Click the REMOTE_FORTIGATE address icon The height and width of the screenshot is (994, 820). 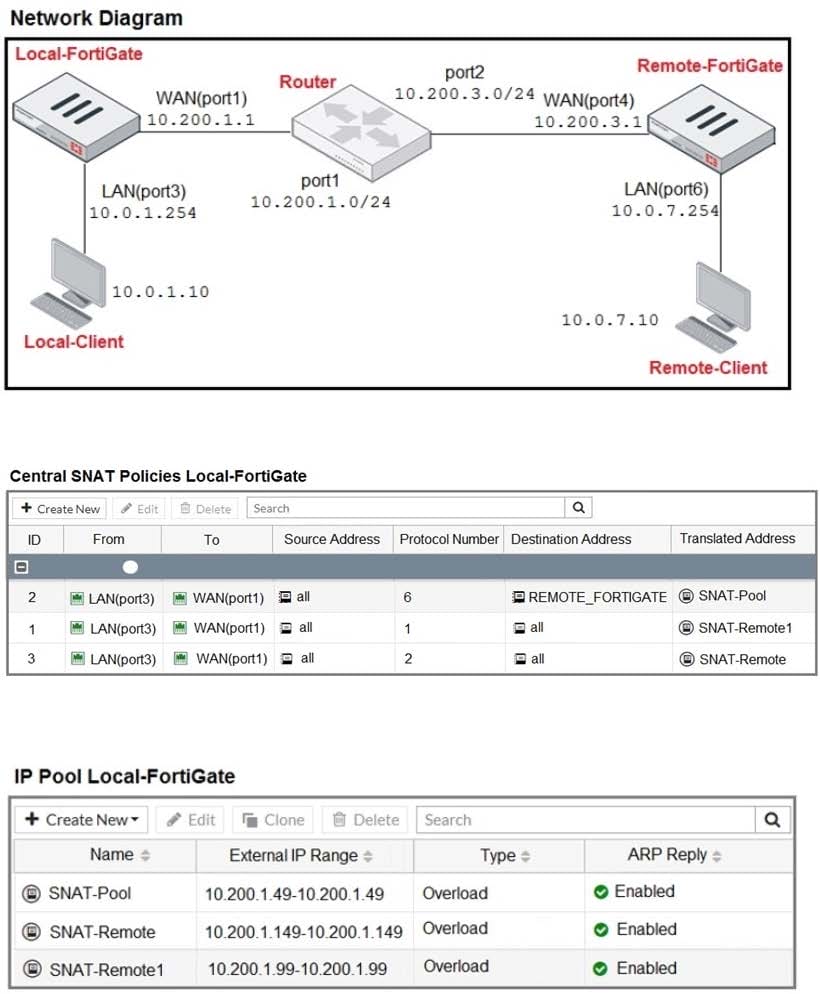518,597
